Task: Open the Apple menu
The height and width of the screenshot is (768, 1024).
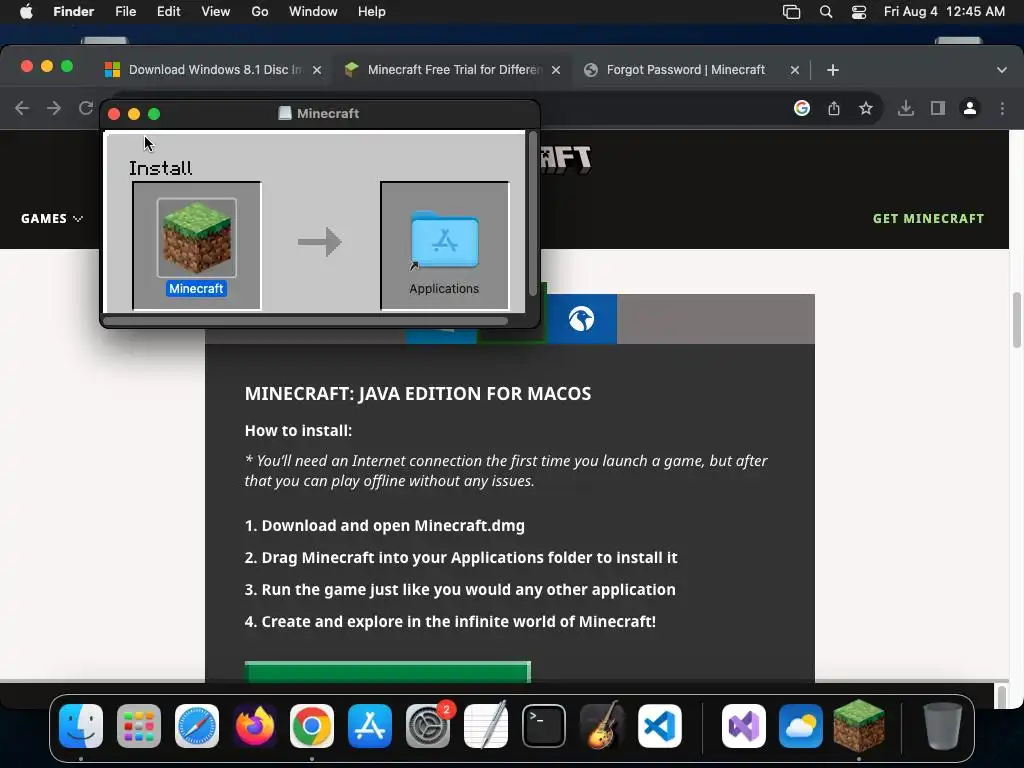Action: point(26,12)
